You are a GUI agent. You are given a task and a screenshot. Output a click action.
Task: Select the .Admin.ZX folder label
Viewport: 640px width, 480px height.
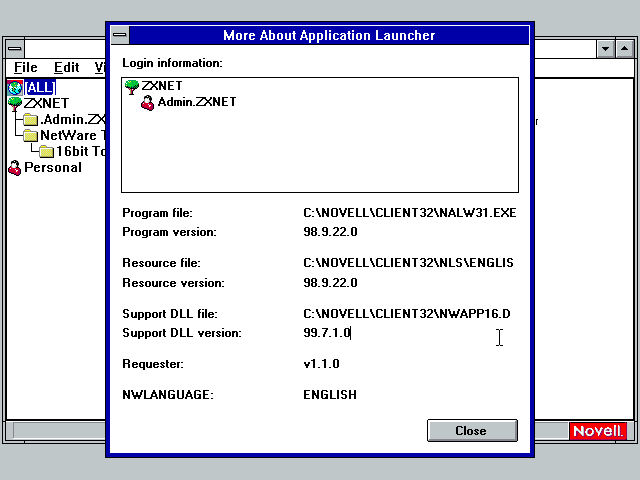click(x=72, y=119)
